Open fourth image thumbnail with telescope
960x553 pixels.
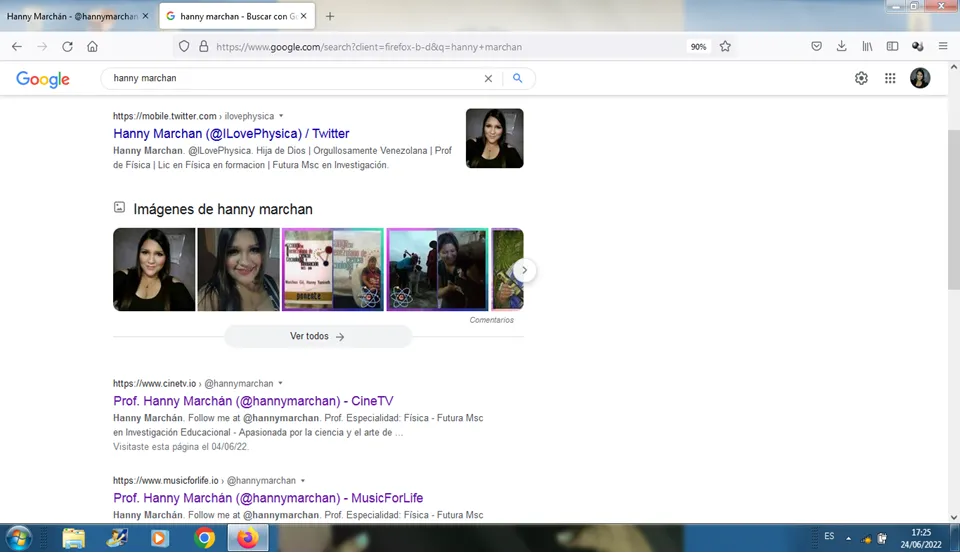pyautogui.click(x=438, y=269)
